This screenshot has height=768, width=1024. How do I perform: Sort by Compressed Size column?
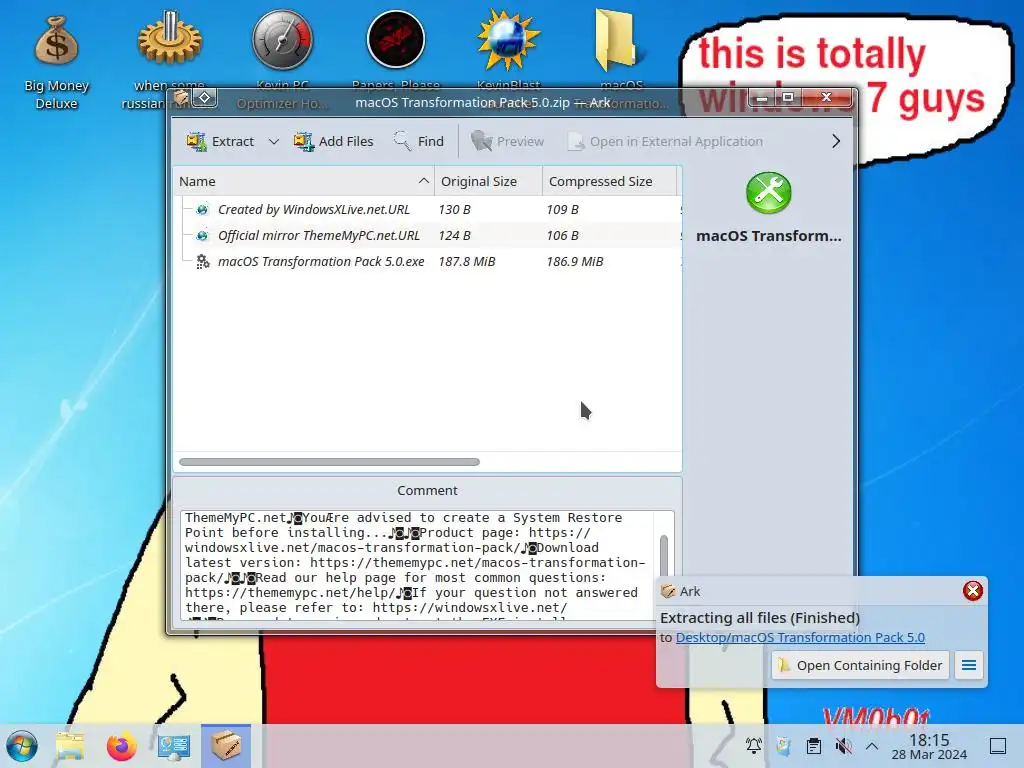point(609,182)
